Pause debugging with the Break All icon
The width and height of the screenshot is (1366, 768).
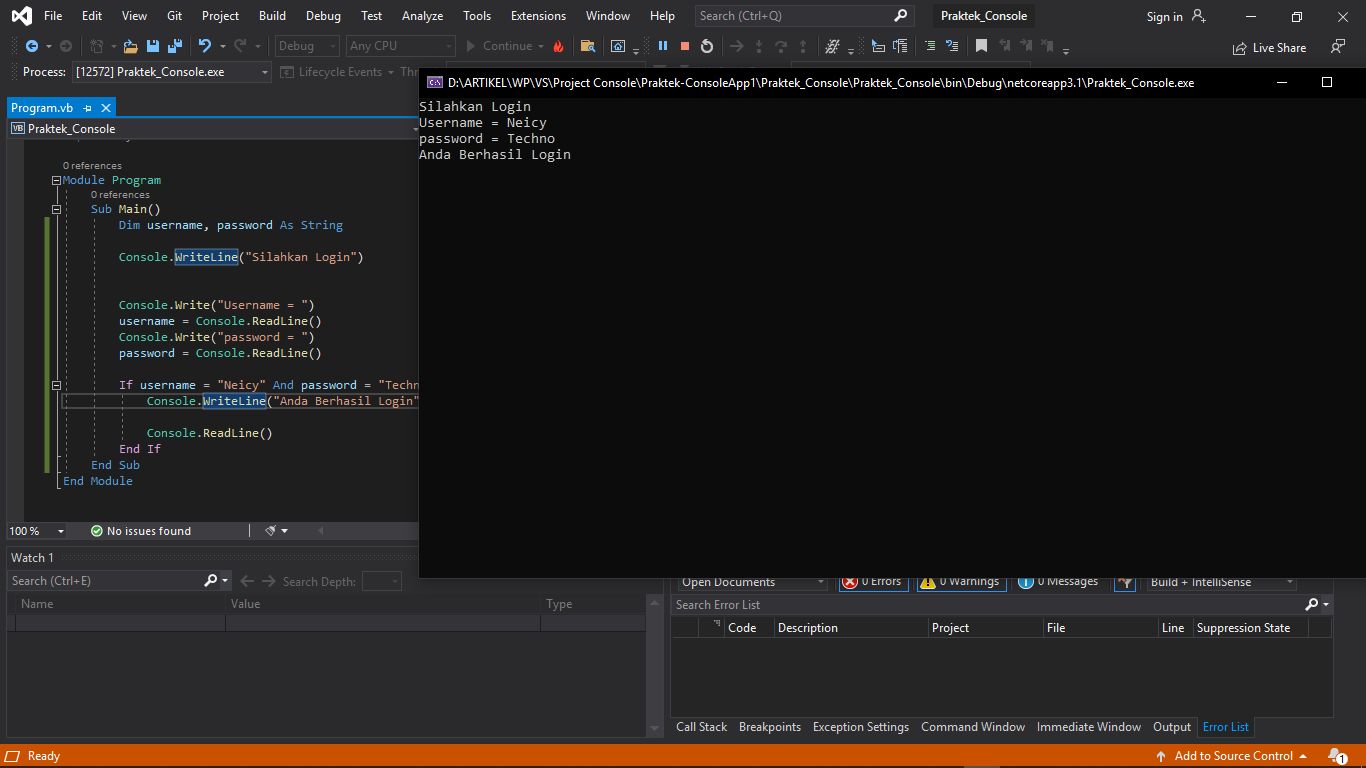[663, 46]
